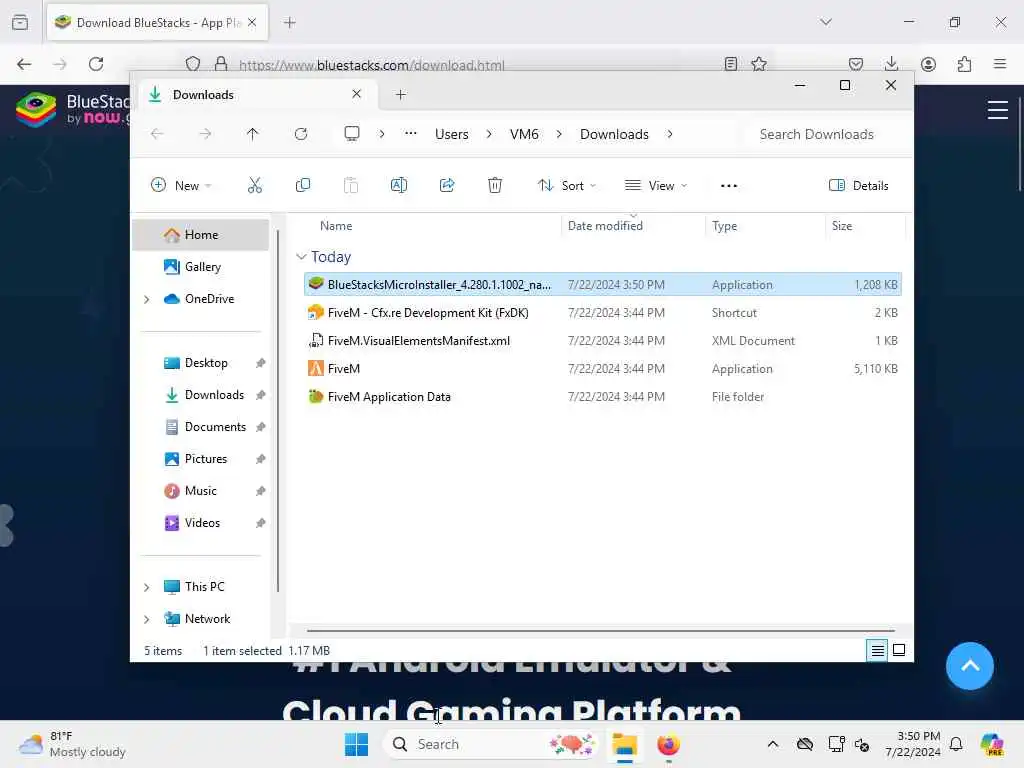This screenshot has height=768, width=1024.
Task: Toggle the Details pane button
Action: 859,185
